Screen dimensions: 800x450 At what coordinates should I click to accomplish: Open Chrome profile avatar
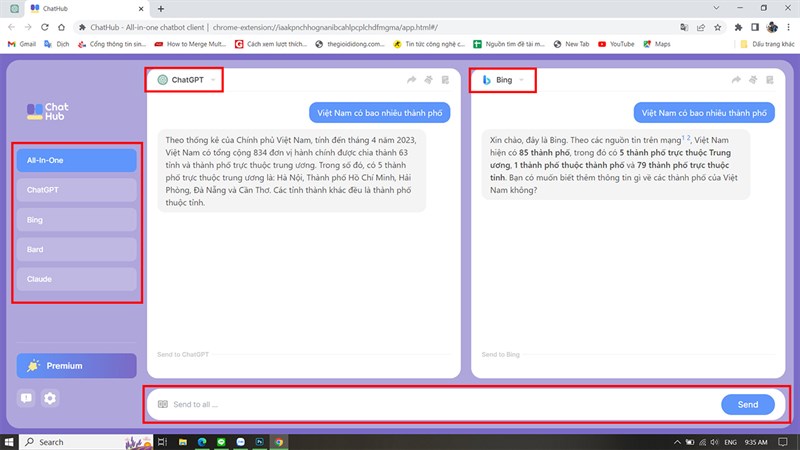point(772,27)
